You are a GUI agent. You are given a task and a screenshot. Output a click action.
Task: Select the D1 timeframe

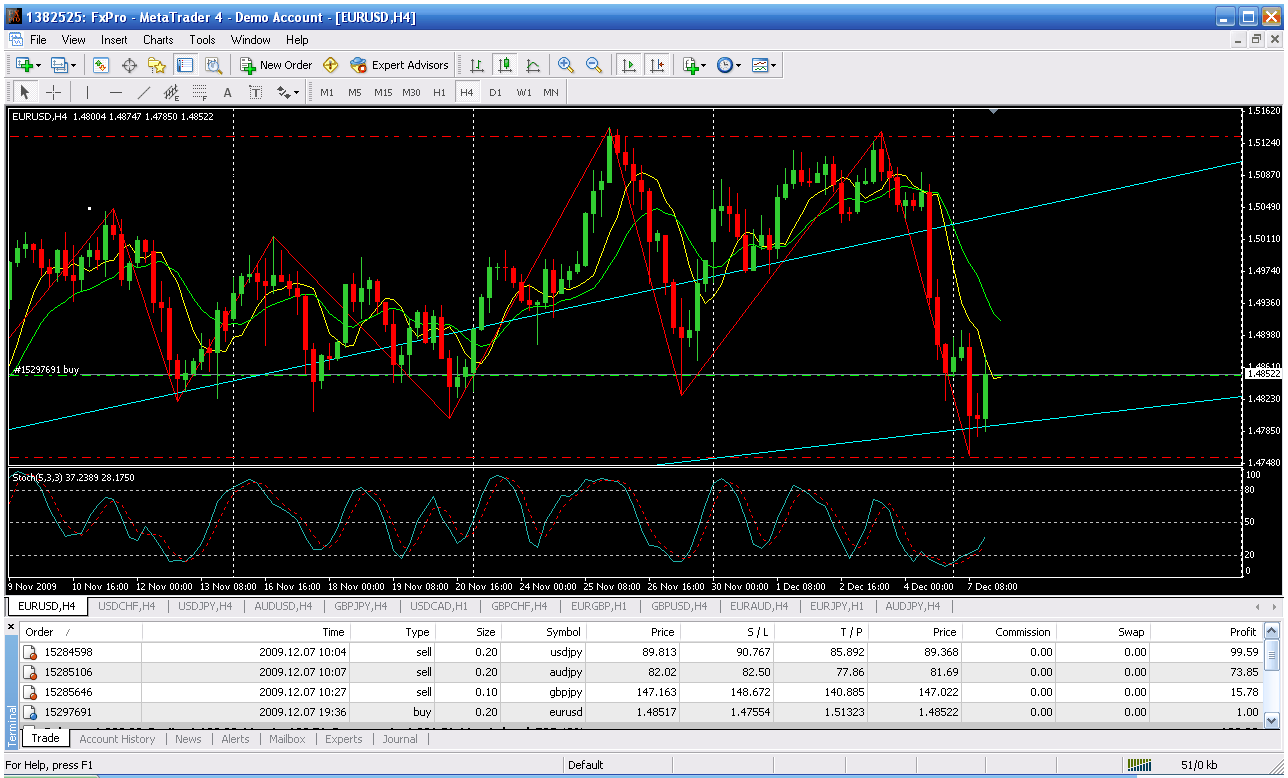pos(495,92)
